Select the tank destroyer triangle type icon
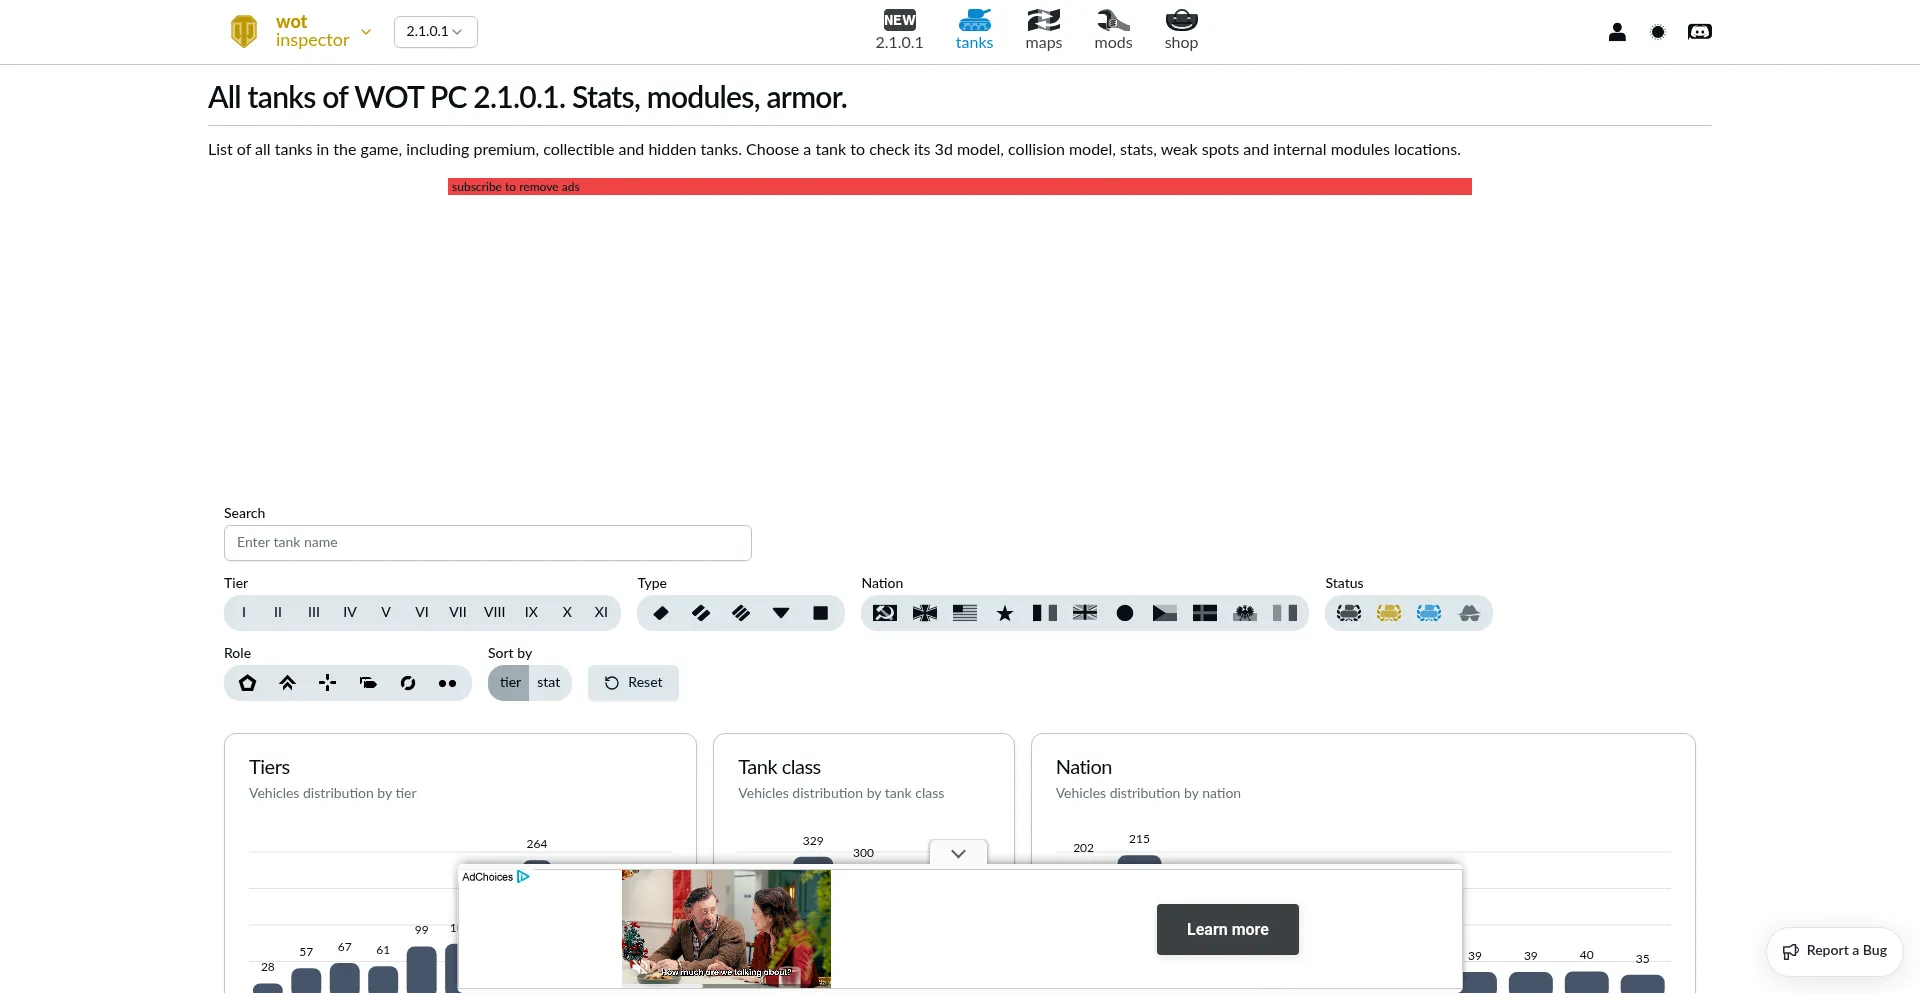Screen dimensions: 1920x993 click(781, 613)
